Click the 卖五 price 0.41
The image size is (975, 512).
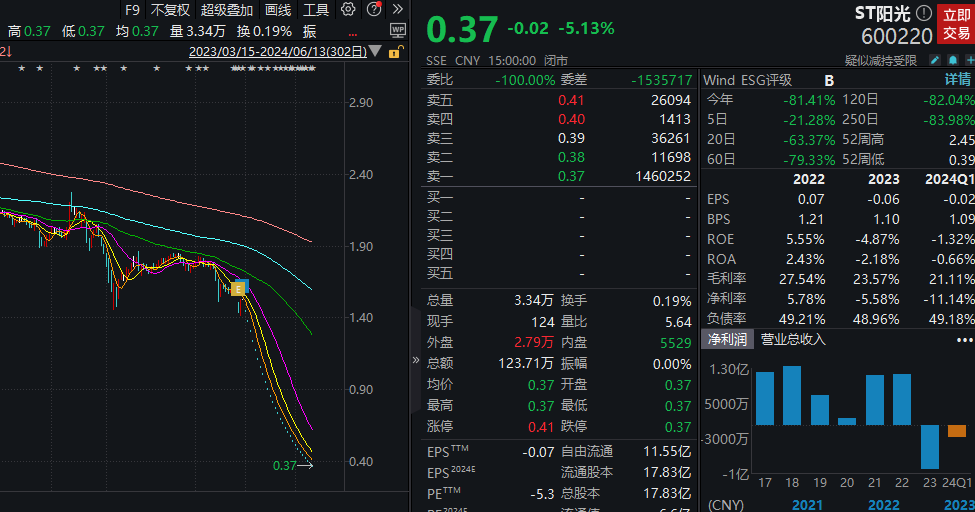click(571, 100)
